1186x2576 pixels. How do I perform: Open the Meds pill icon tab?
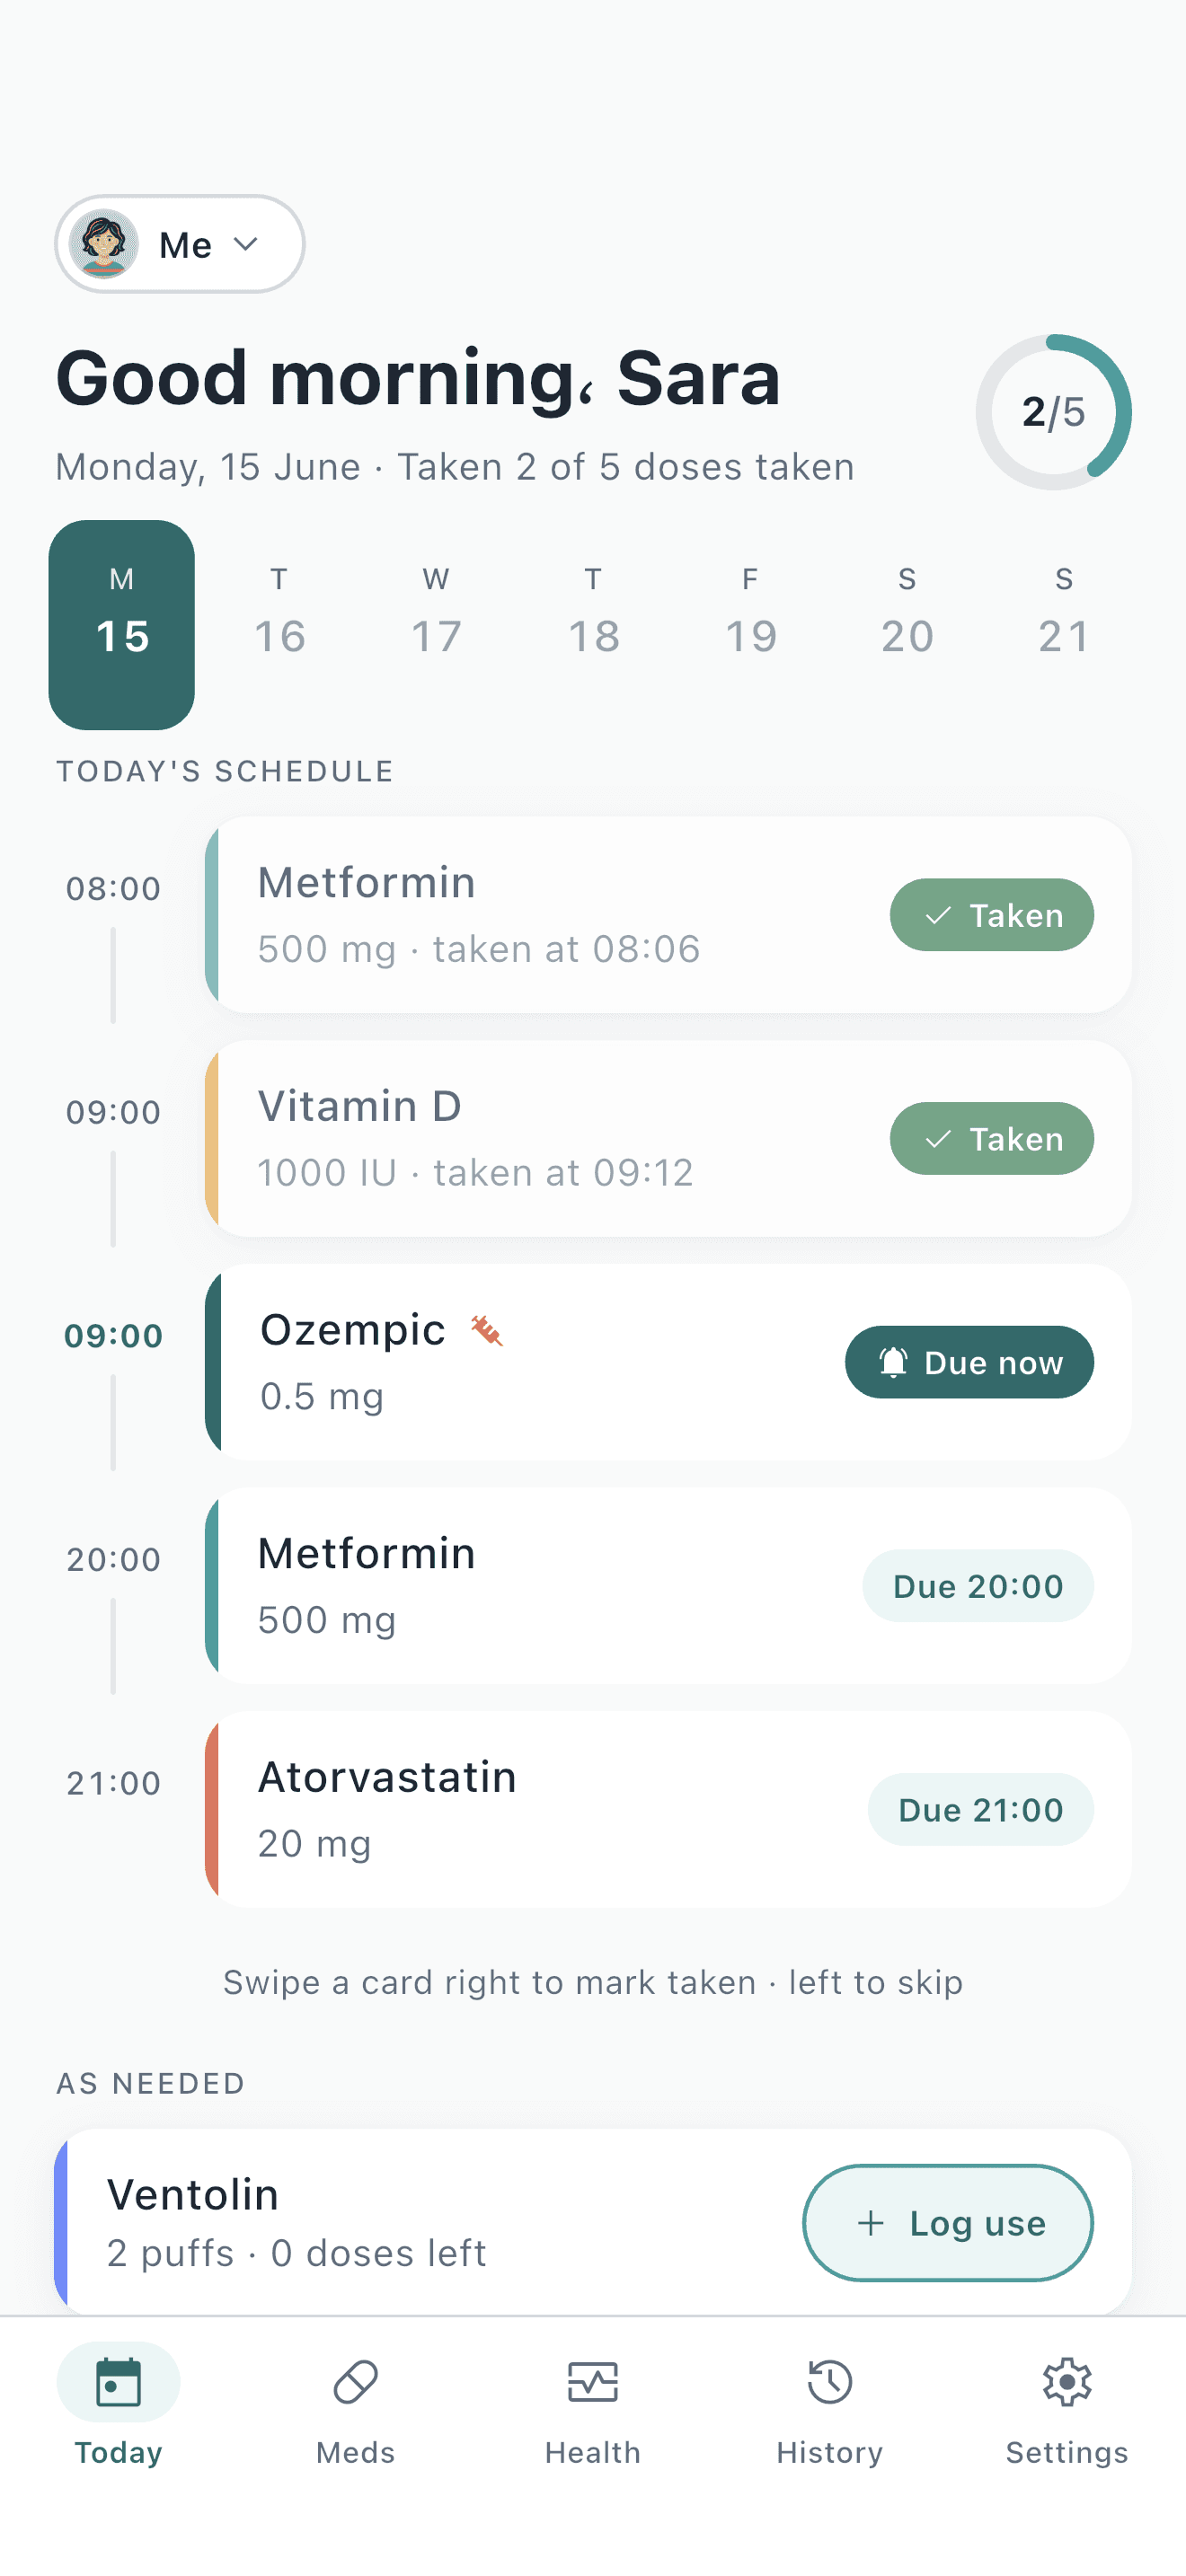click(355, 2382)
